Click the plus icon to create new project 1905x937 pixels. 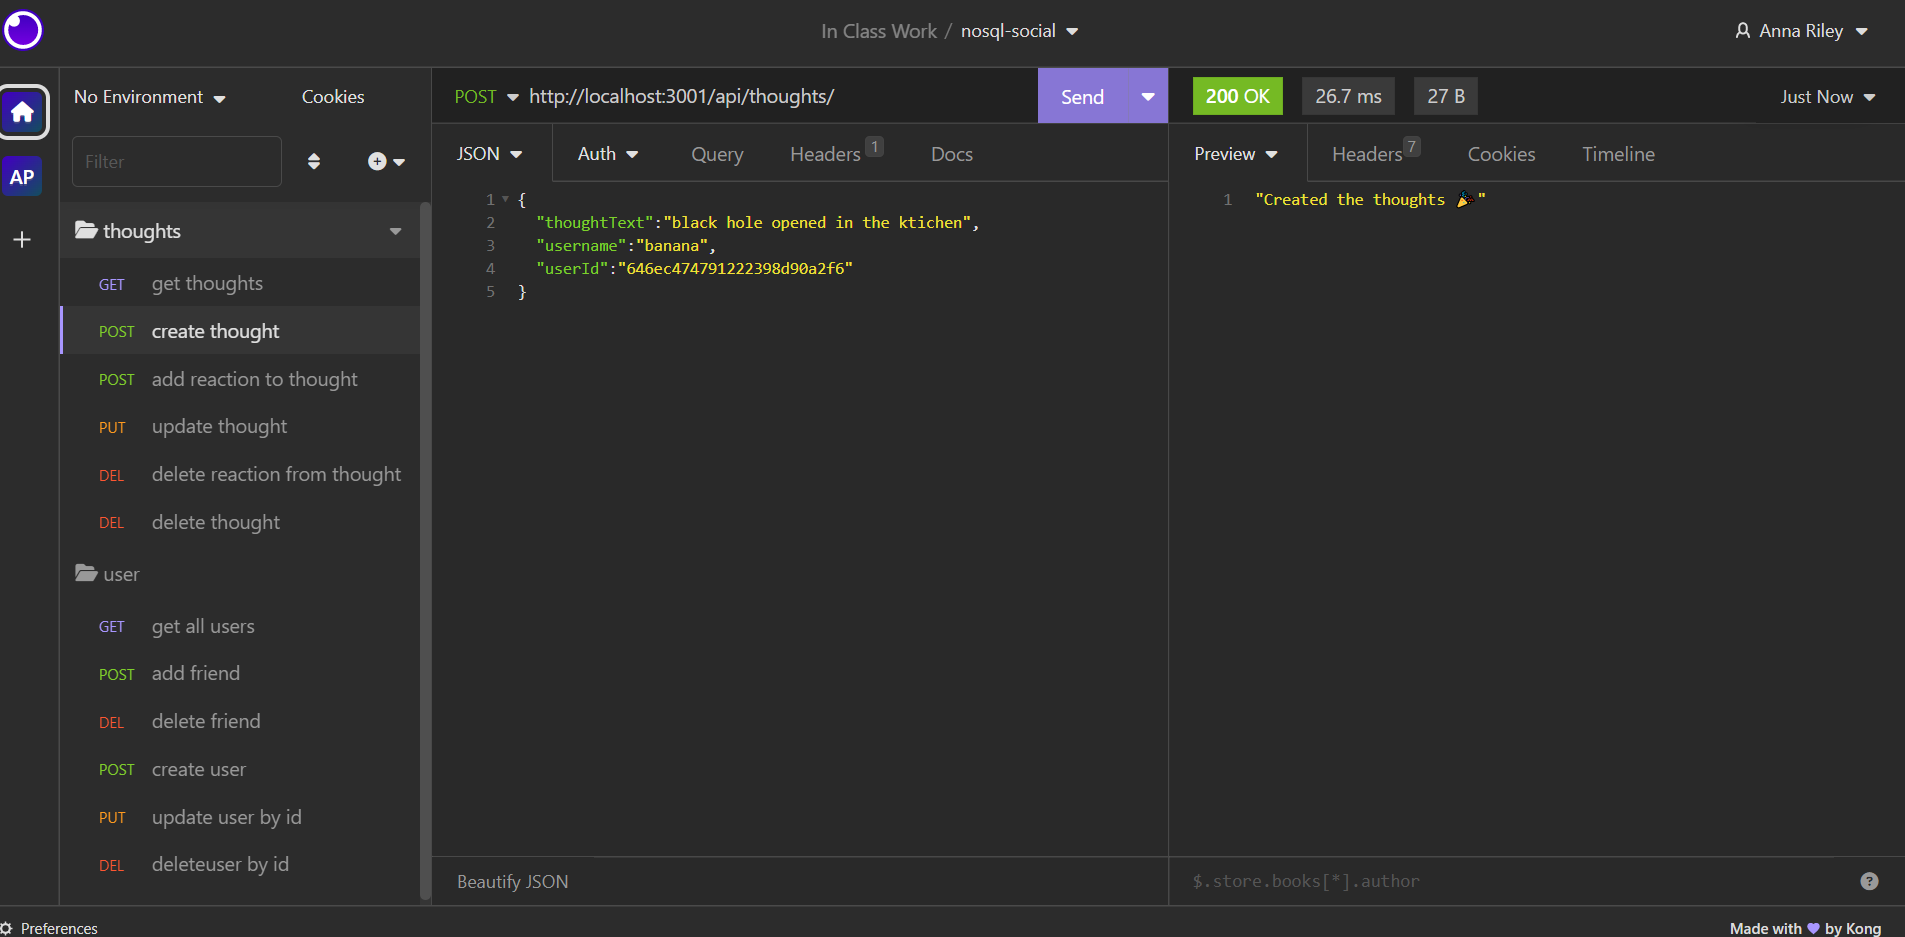(22, 238)
